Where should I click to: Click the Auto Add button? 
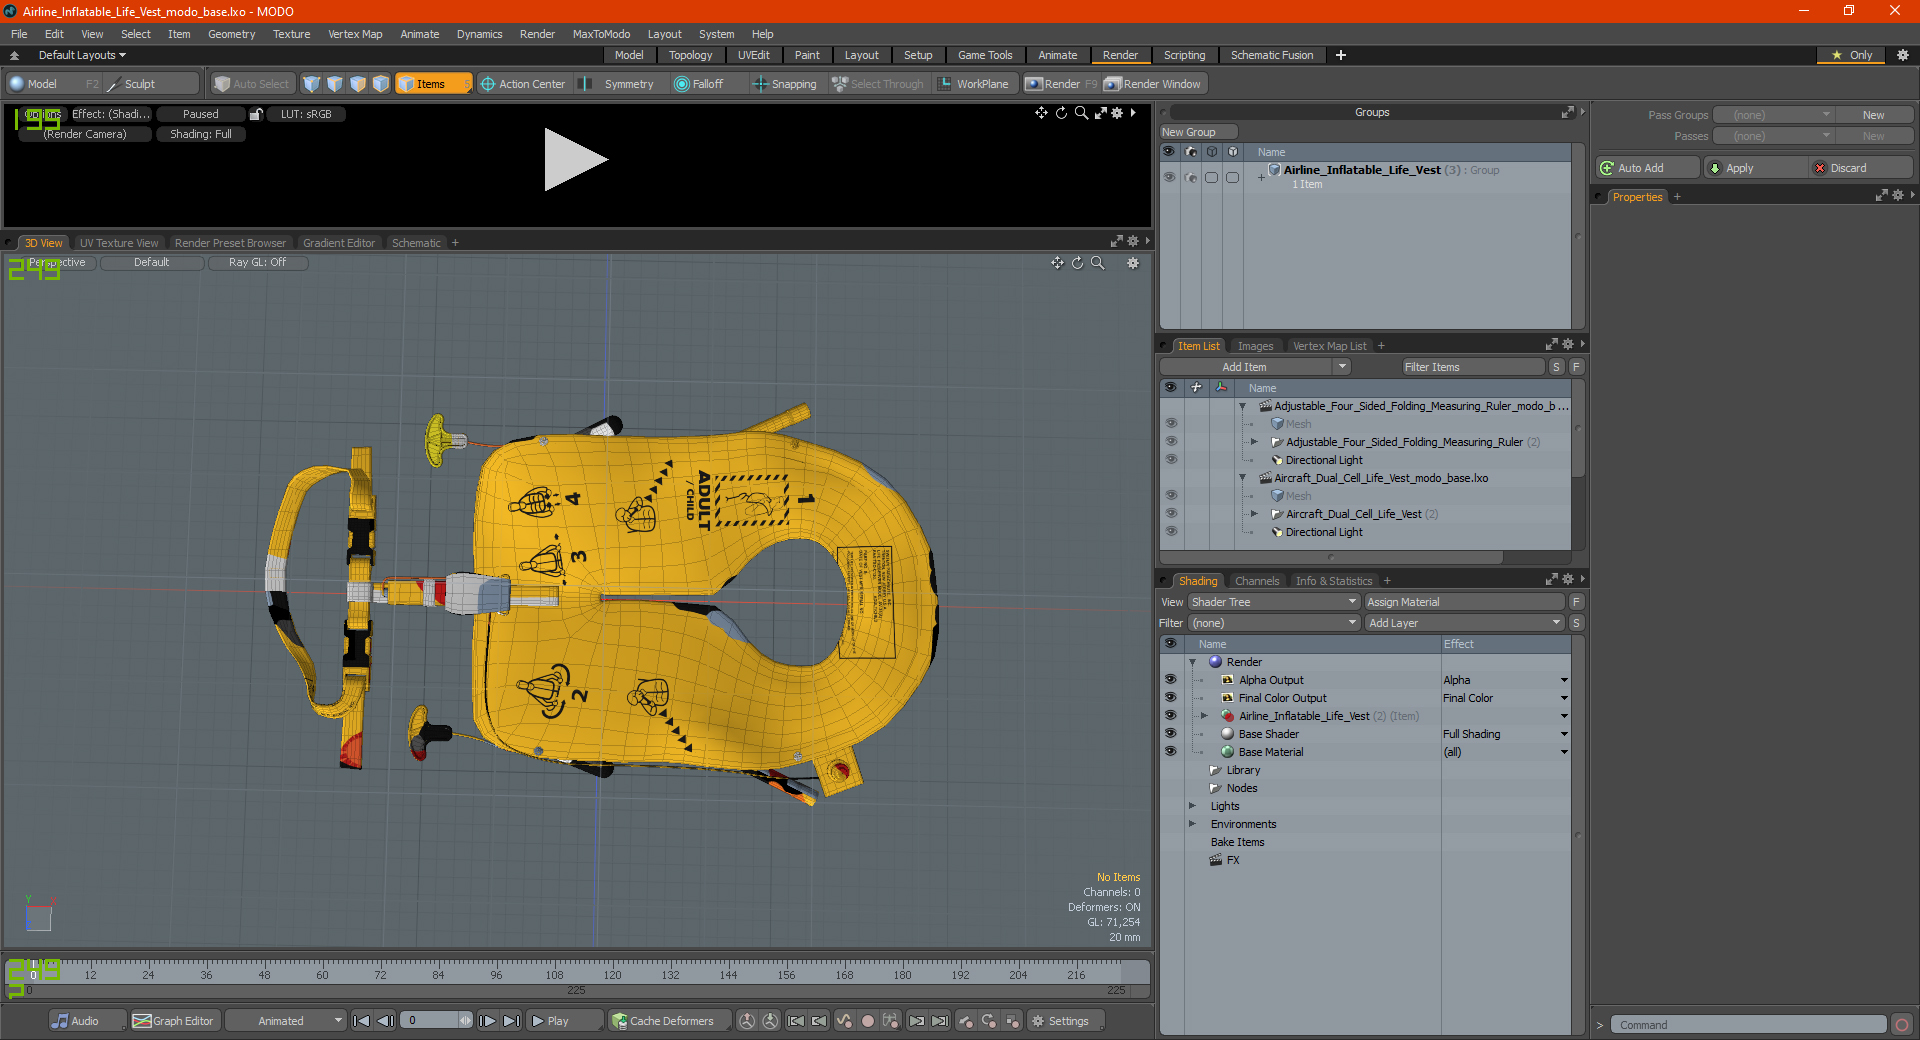coord(1649,168)
